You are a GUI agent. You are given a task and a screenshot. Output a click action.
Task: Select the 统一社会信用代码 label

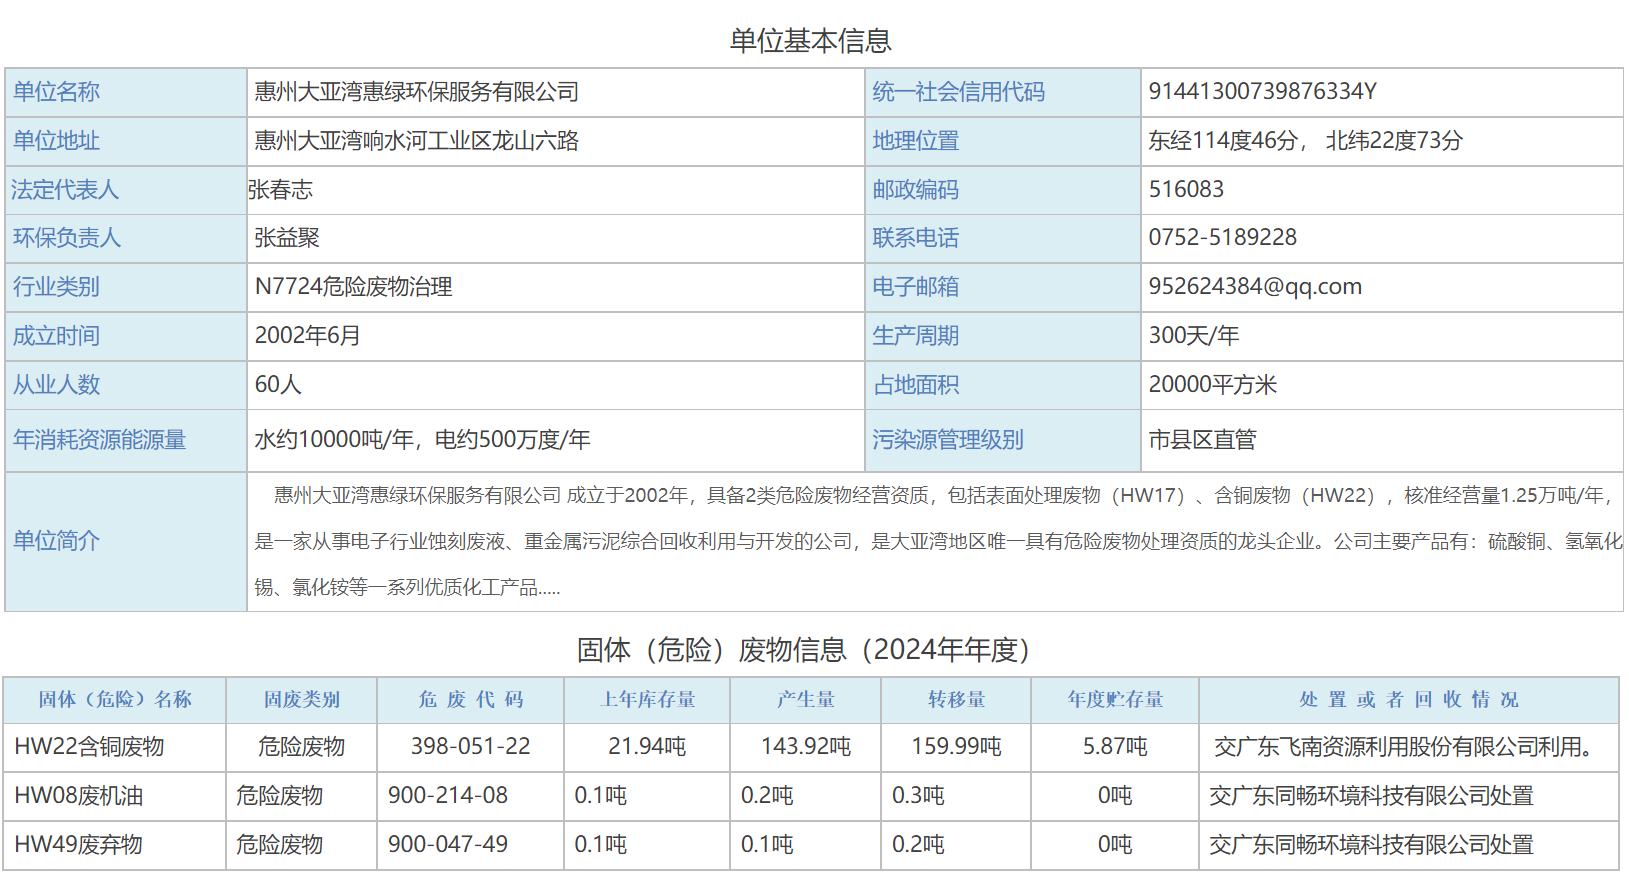(958, 92)
